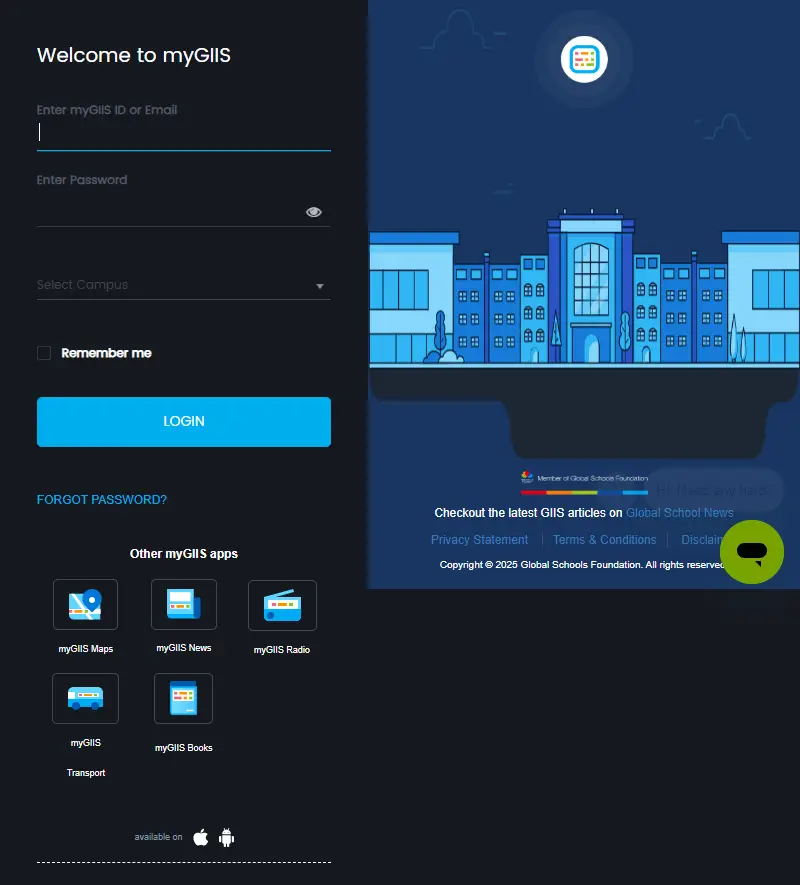The height and width of the screenshot is (885, 800).
Task: Open the myGIIS Maps app icon
Action: [x=85, y=604]
